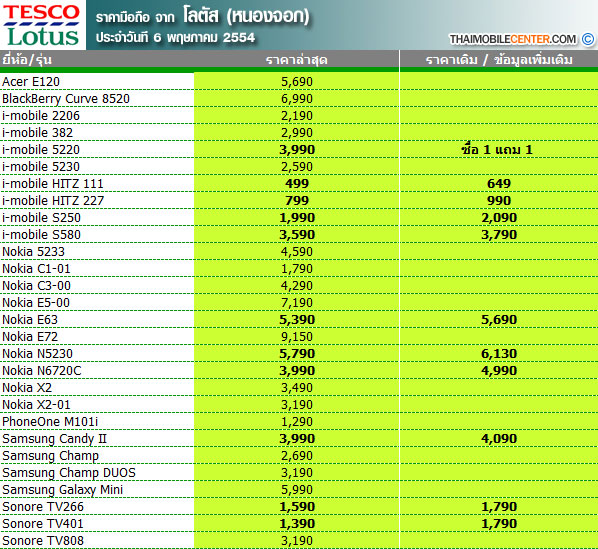598x549 pixels.
Task: Click the Tesco Lotus logo
Action: (x=43, y=25)
